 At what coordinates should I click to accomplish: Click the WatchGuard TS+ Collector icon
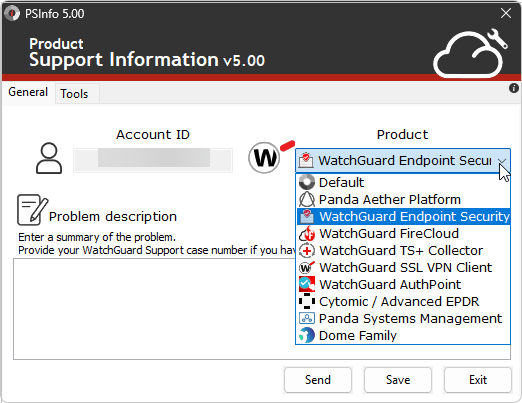point(307,250)
